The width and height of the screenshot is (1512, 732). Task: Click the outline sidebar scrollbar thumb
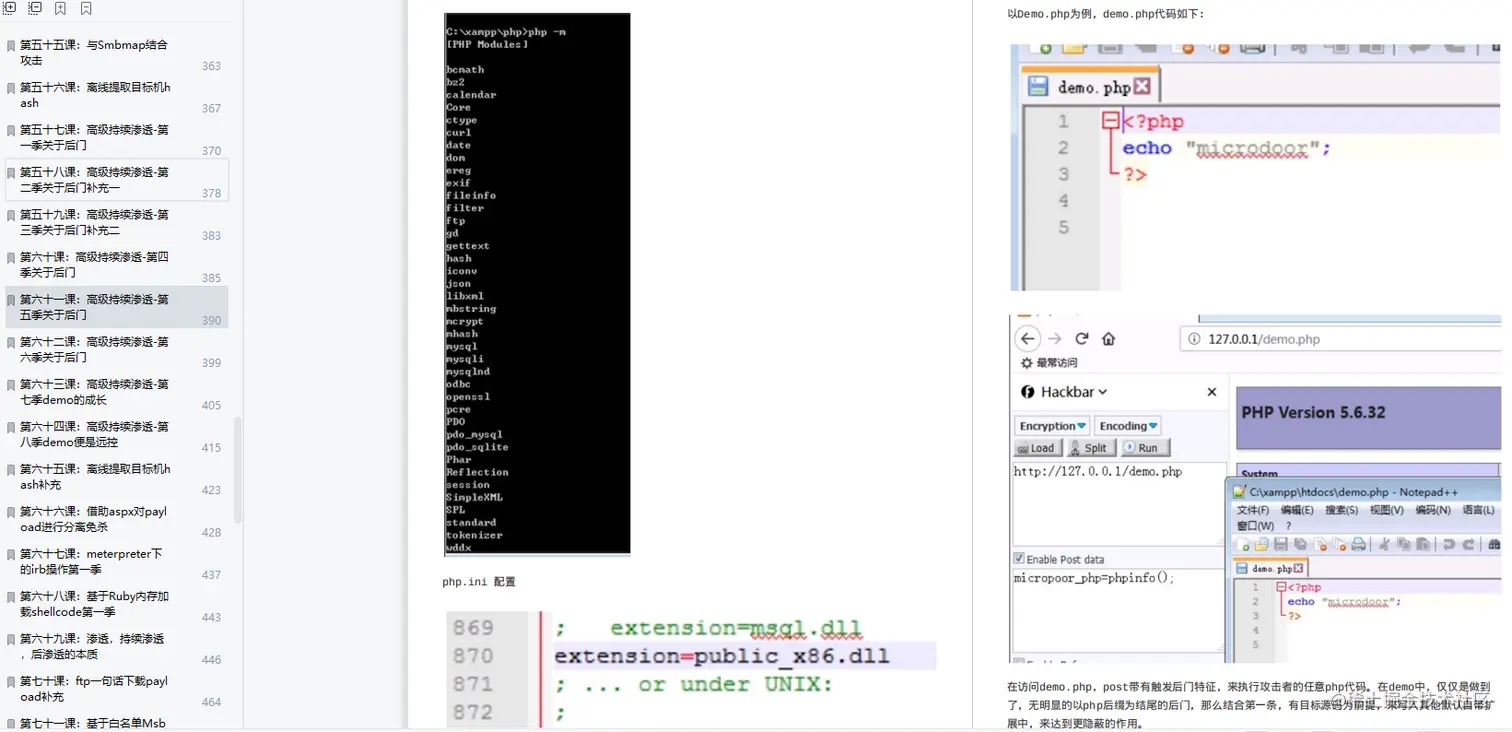[x=238, y=470]
